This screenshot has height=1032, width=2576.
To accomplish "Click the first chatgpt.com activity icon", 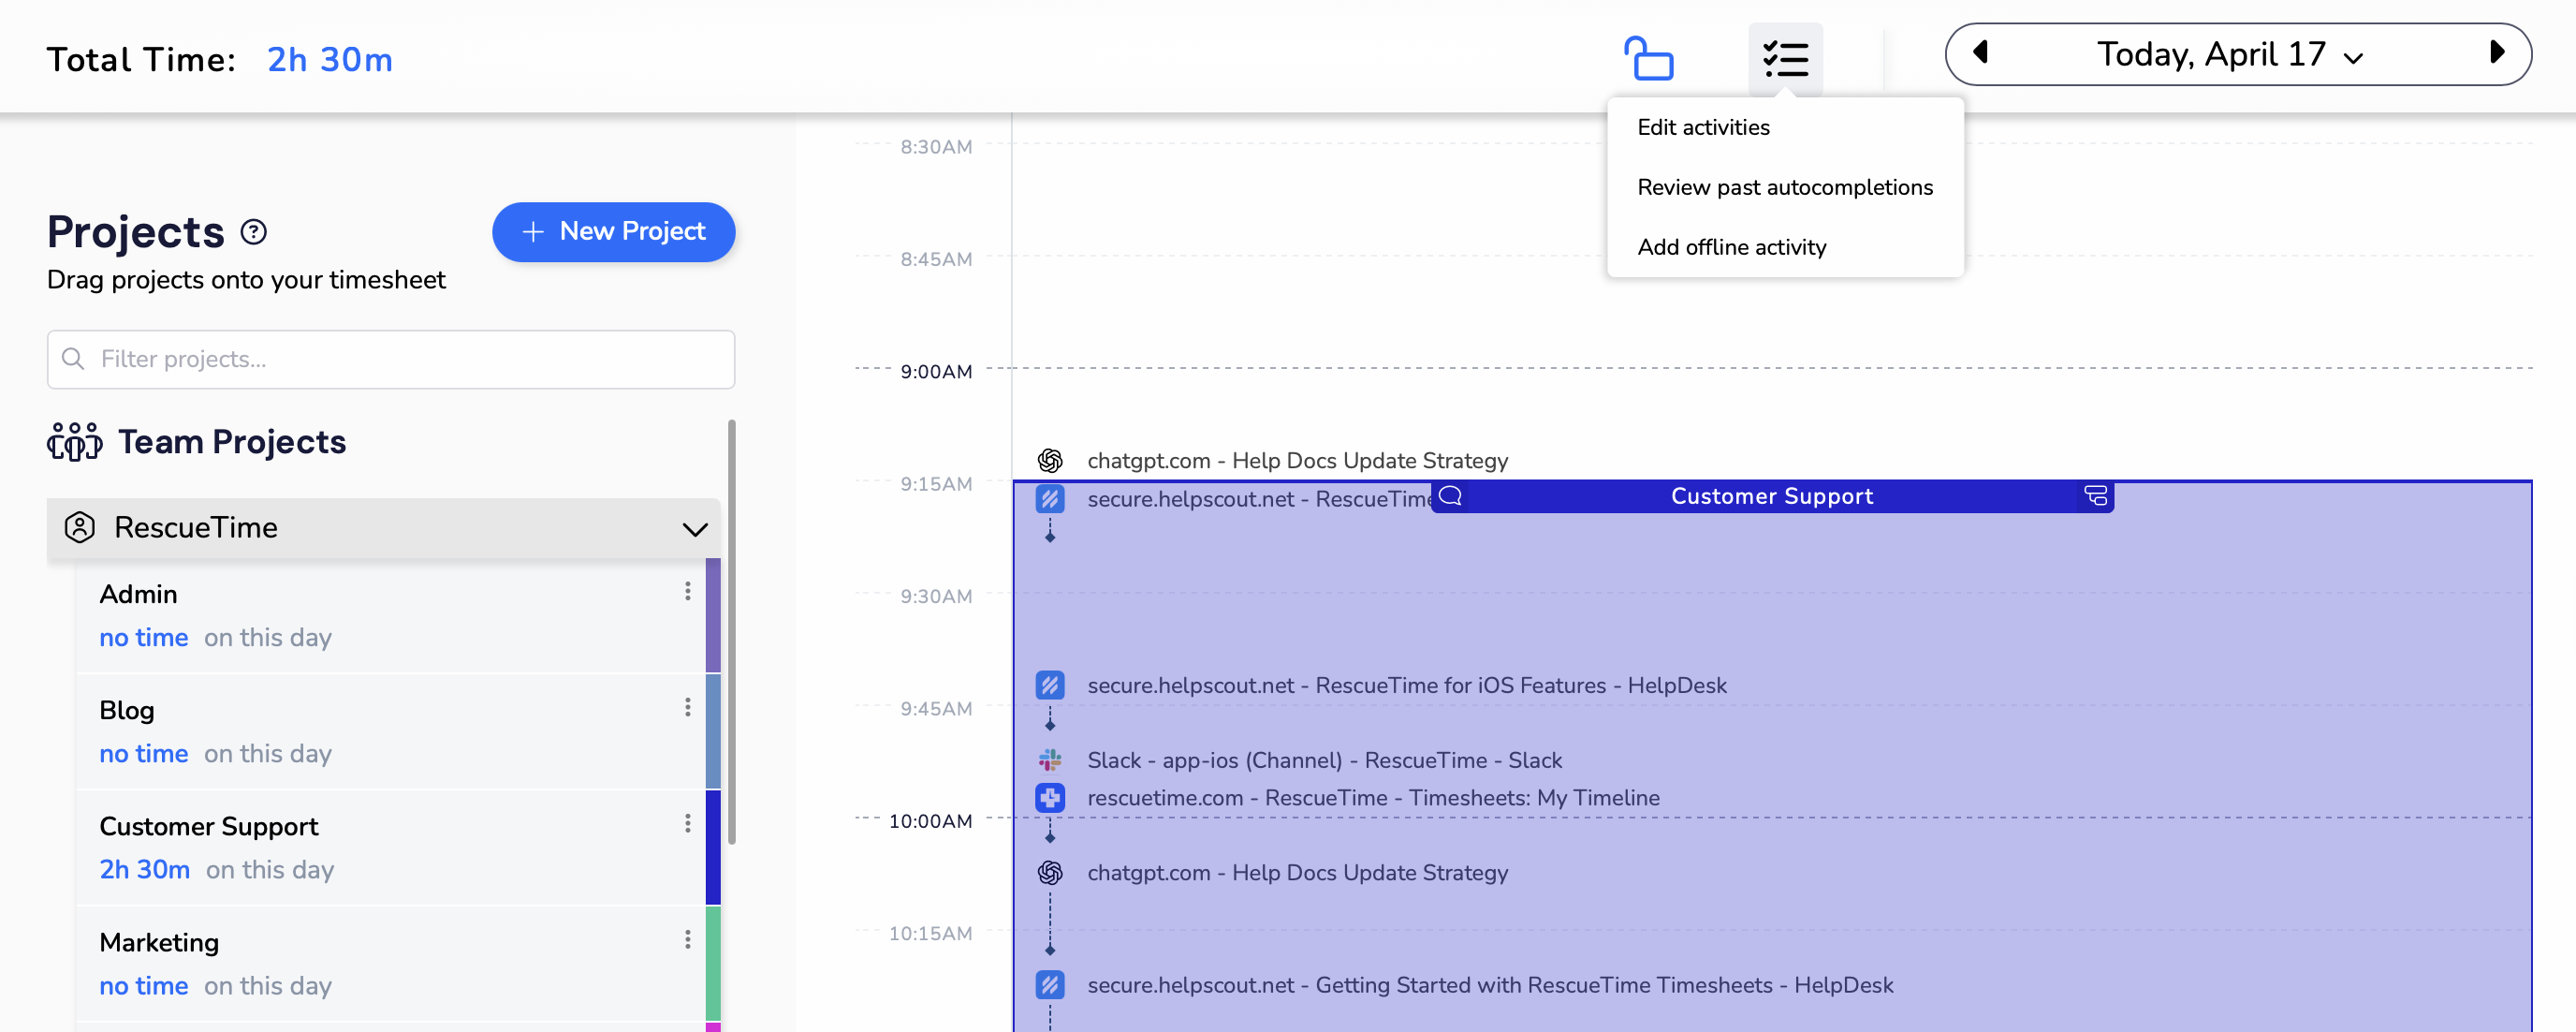I will coord(1050,460).
